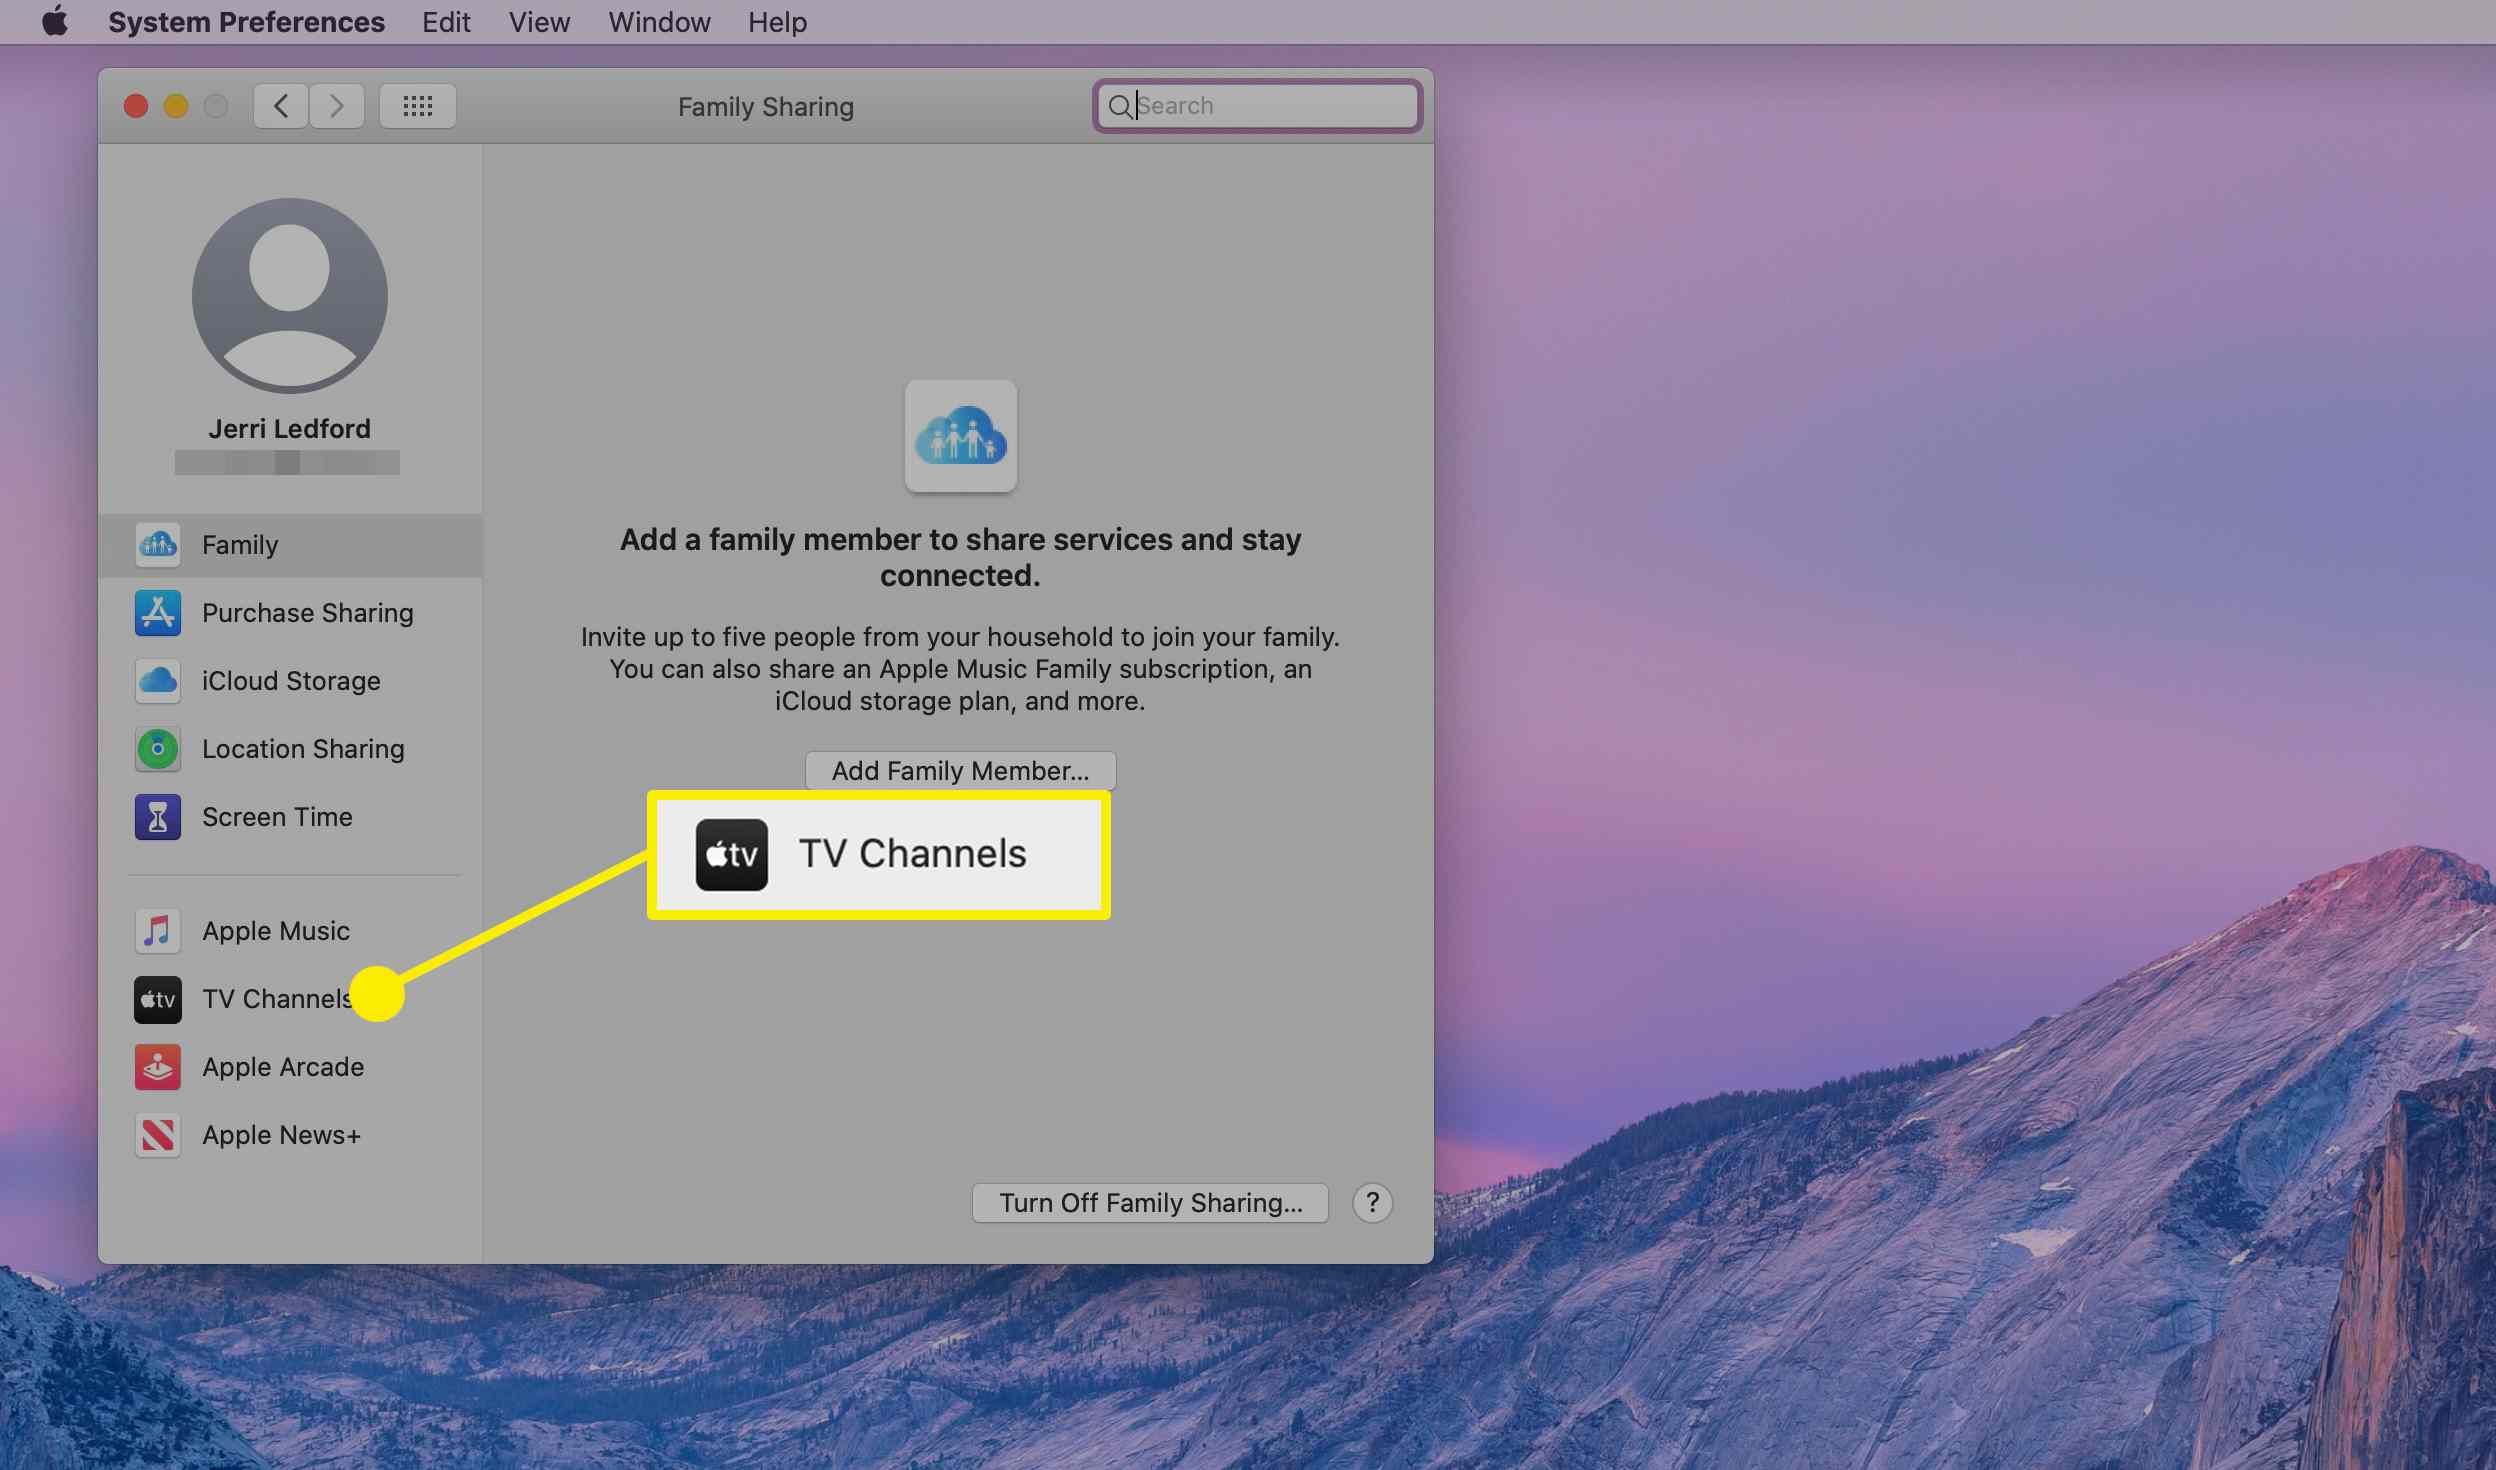Screen dimensions: 2496x1470
Task: Click the Purchase Sharing App Store icon
Action: coord(158,613)
